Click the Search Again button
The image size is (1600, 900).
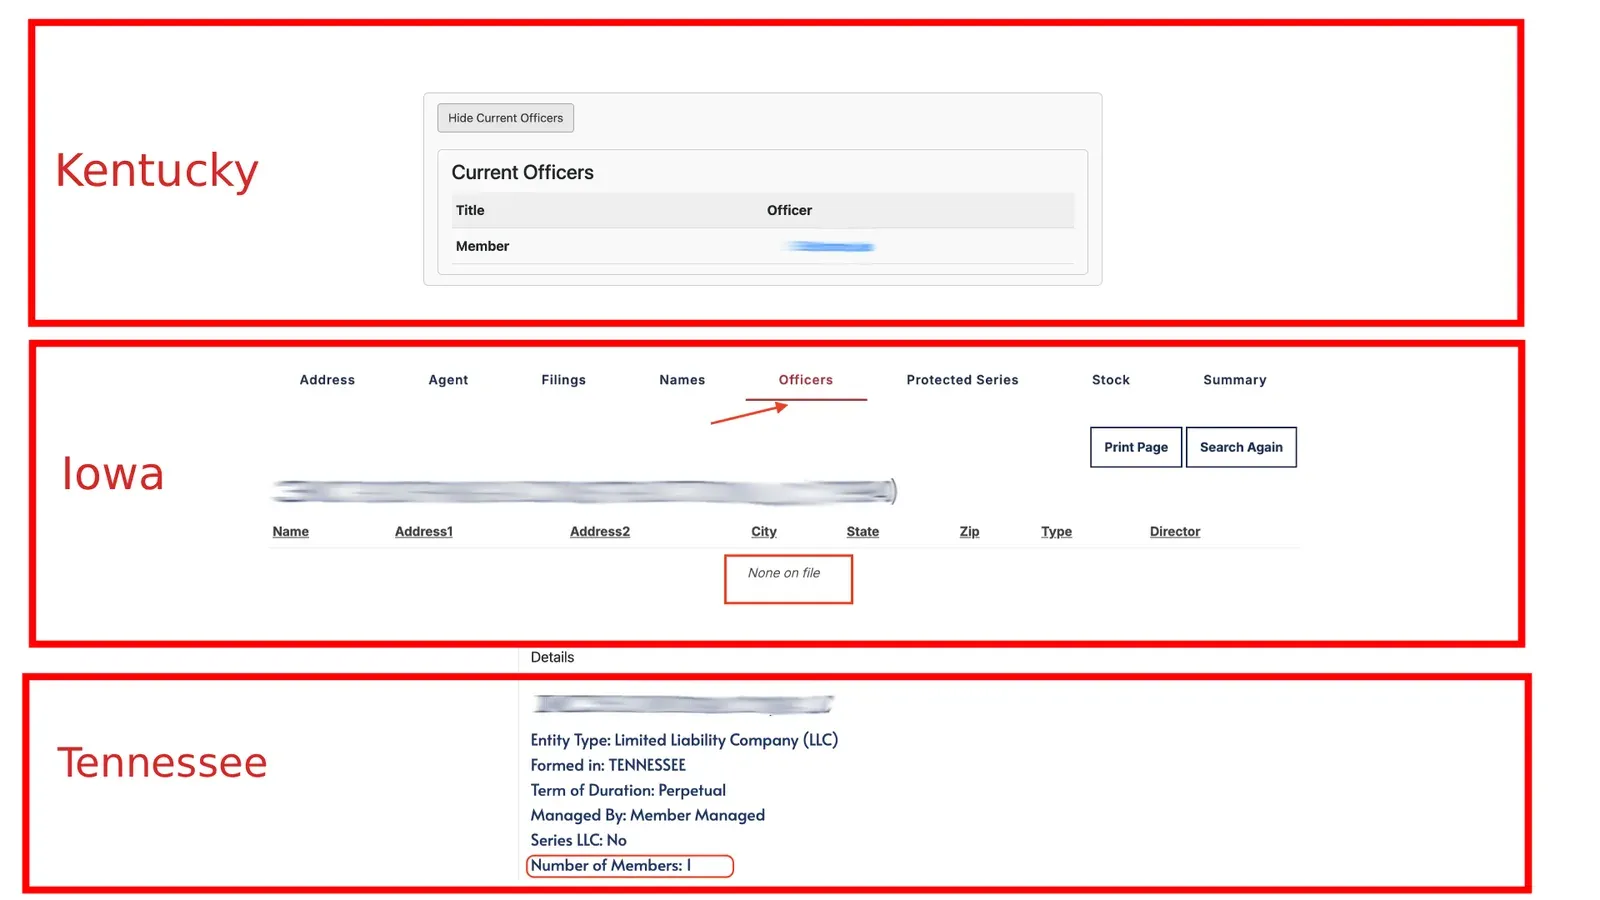[x=1241, y=447]
